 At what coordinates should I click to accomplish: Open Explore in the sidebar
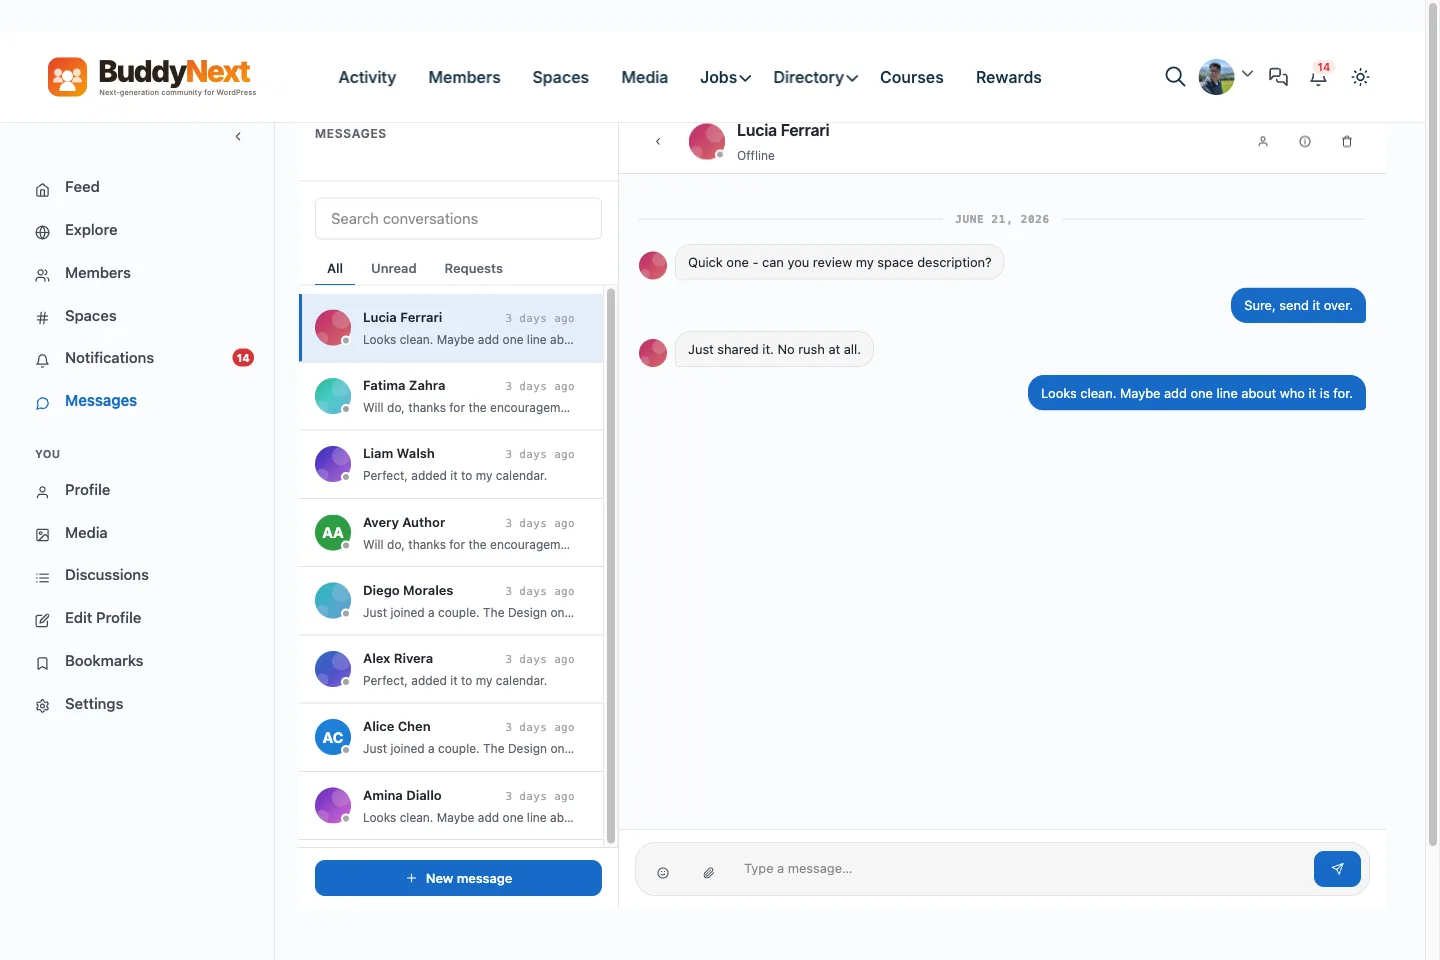[x=91, y=231]
